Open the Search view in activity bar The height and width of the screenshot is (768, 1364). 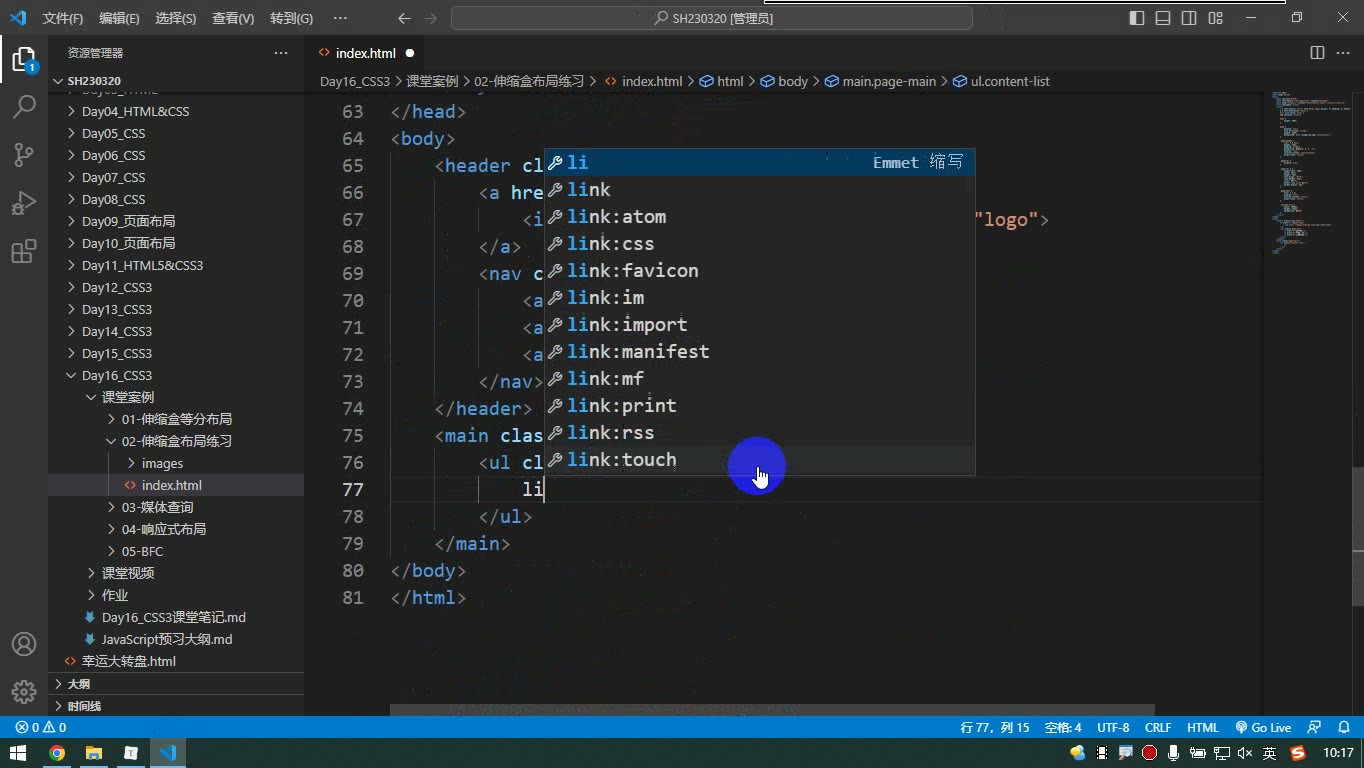(23, 106)
